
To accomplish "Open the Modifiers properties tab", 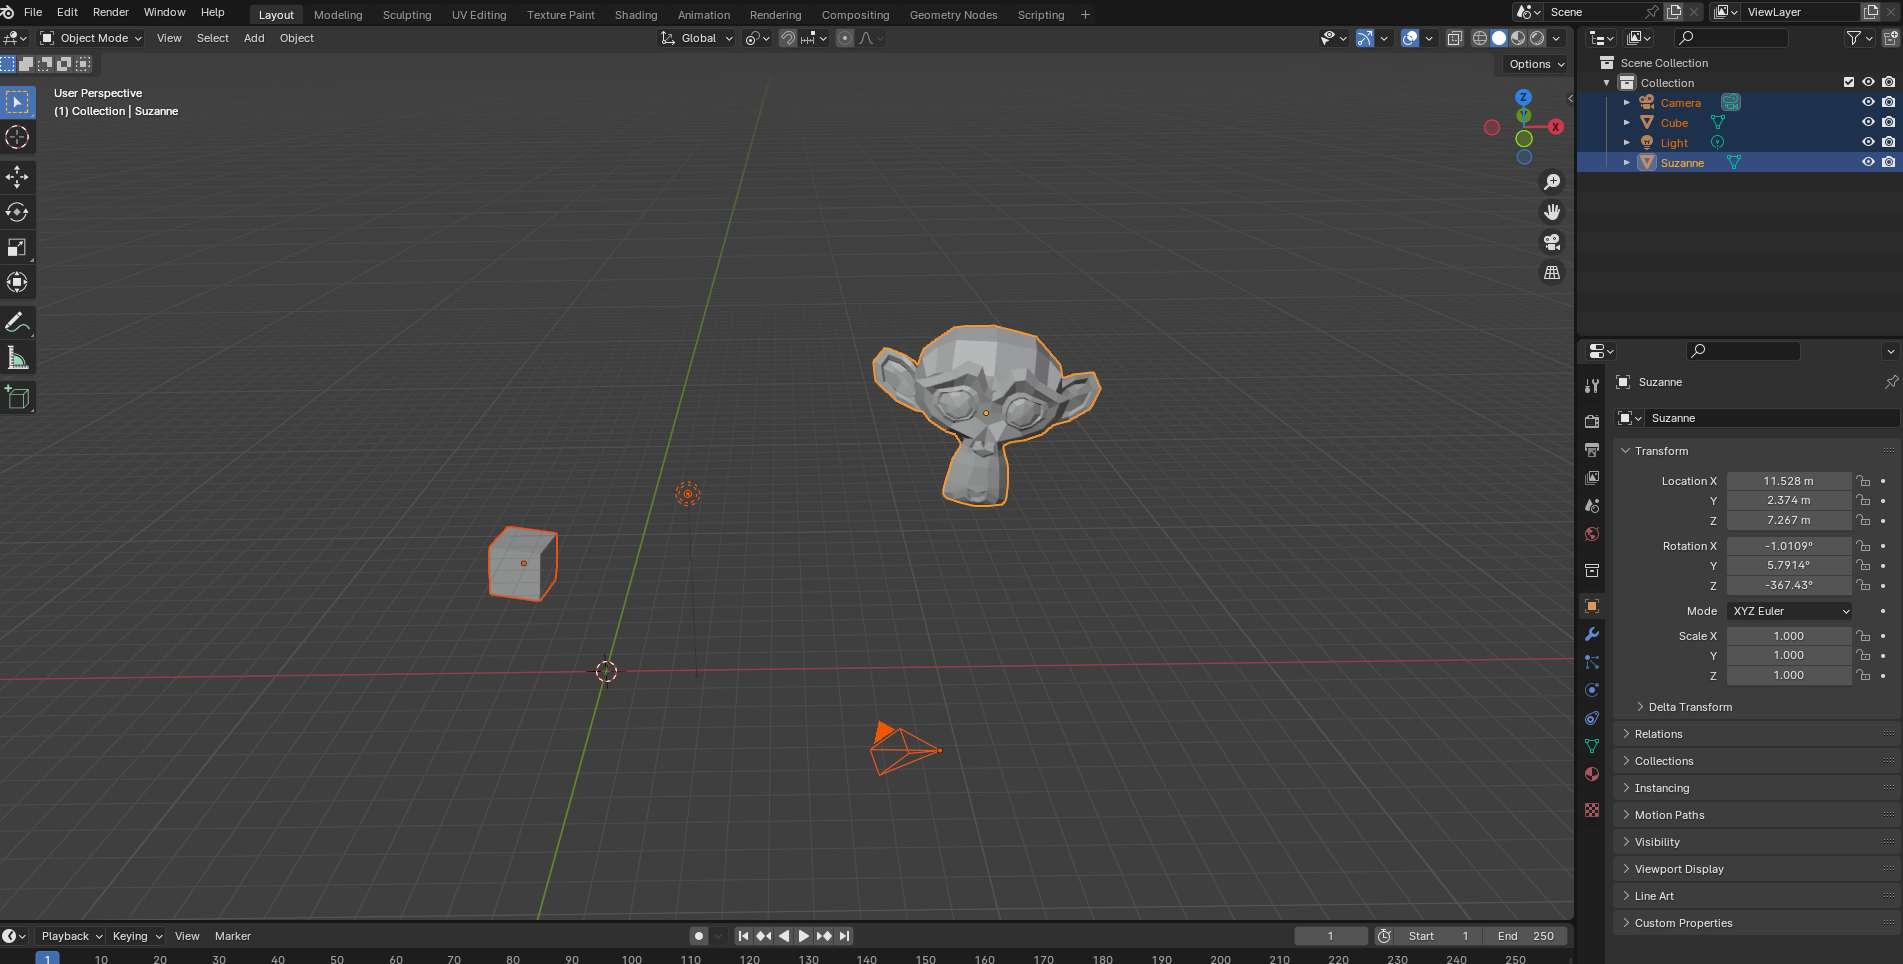I will [x=1592, y=634].
